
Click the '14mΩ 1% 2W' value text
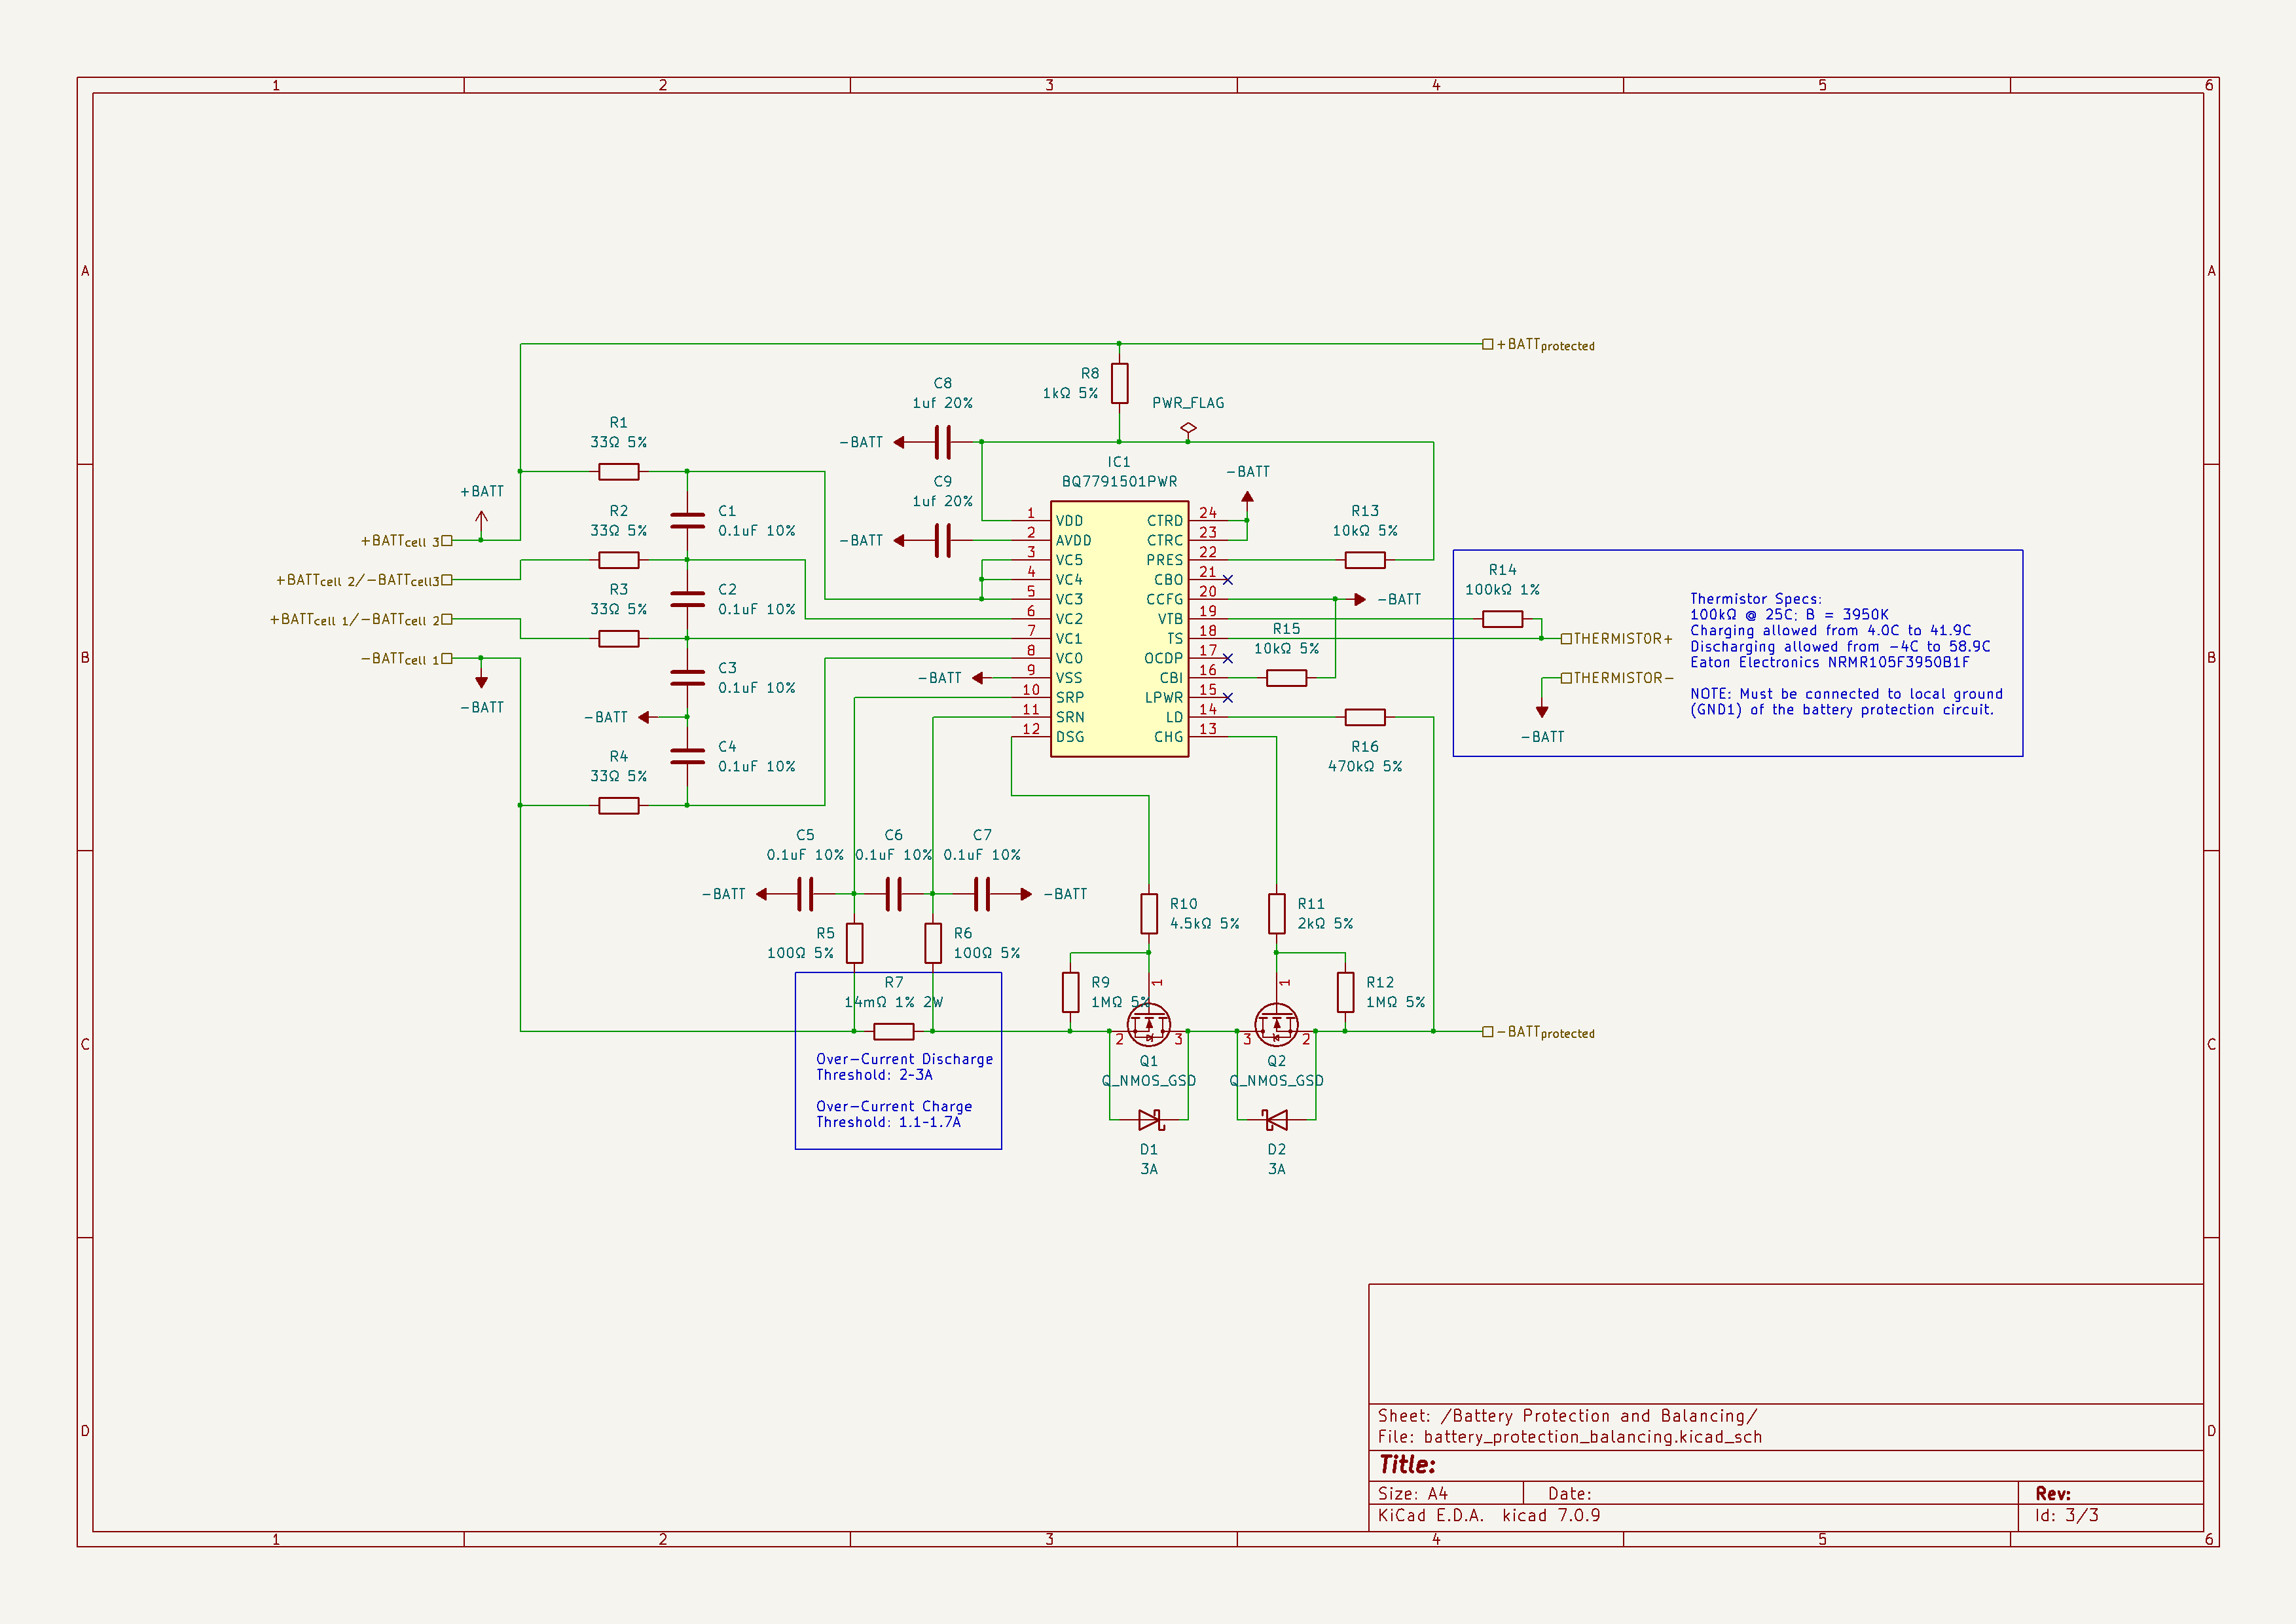[893, 1002]
